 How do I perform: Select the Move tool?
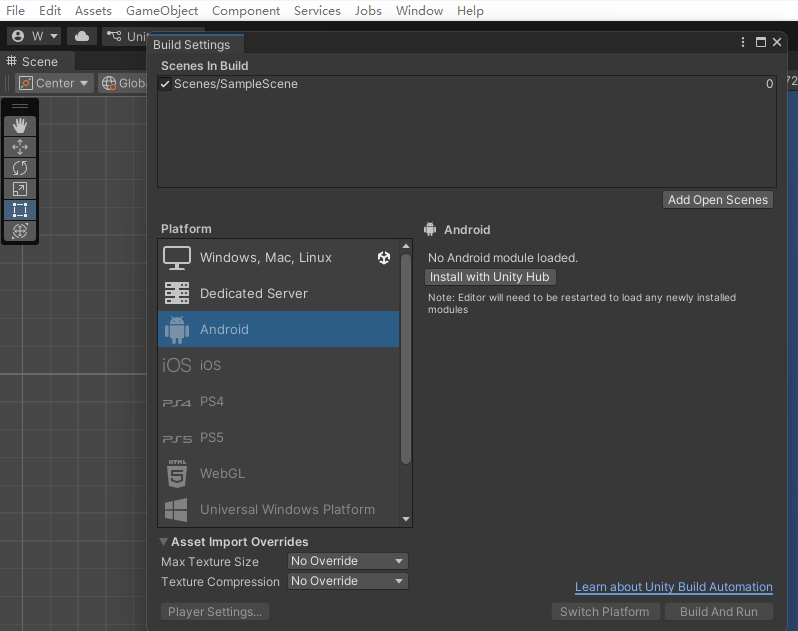click(x=20, y=147)
